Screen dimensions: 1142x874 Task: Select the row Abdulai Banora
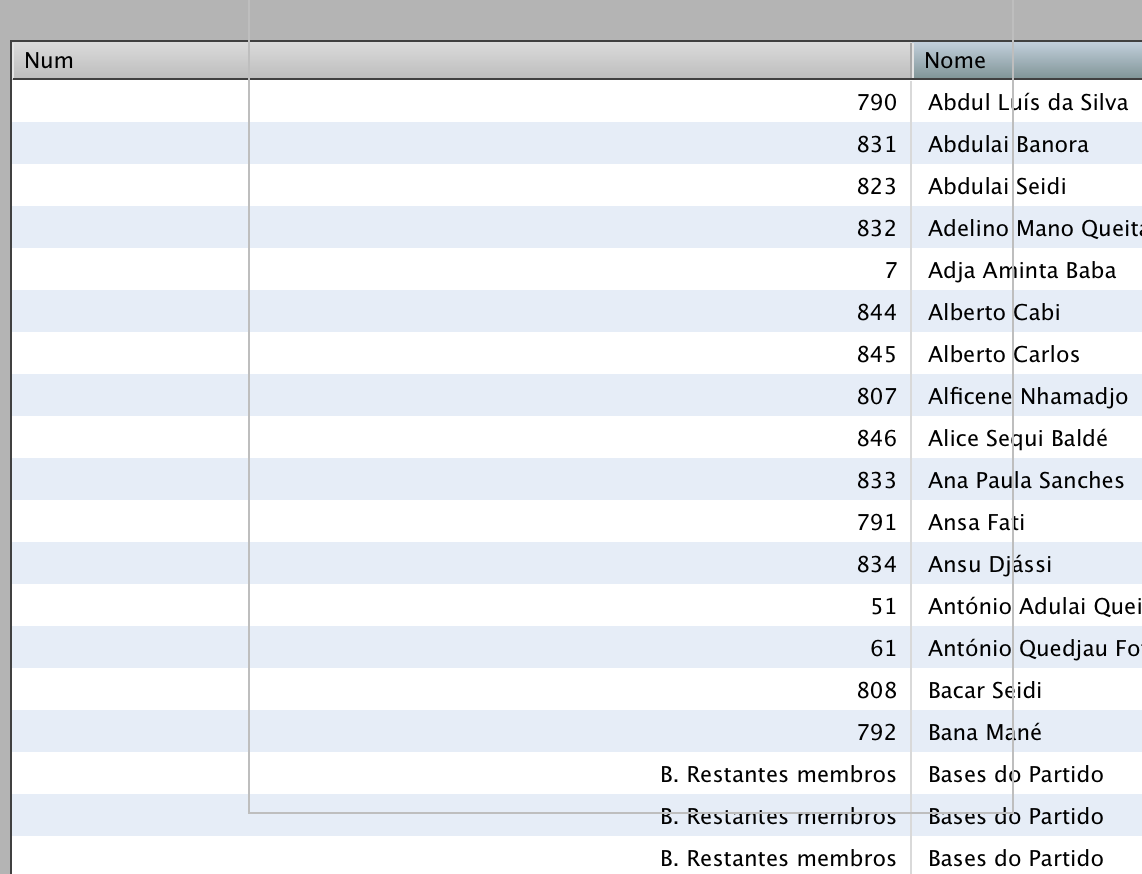coord(577,144)
